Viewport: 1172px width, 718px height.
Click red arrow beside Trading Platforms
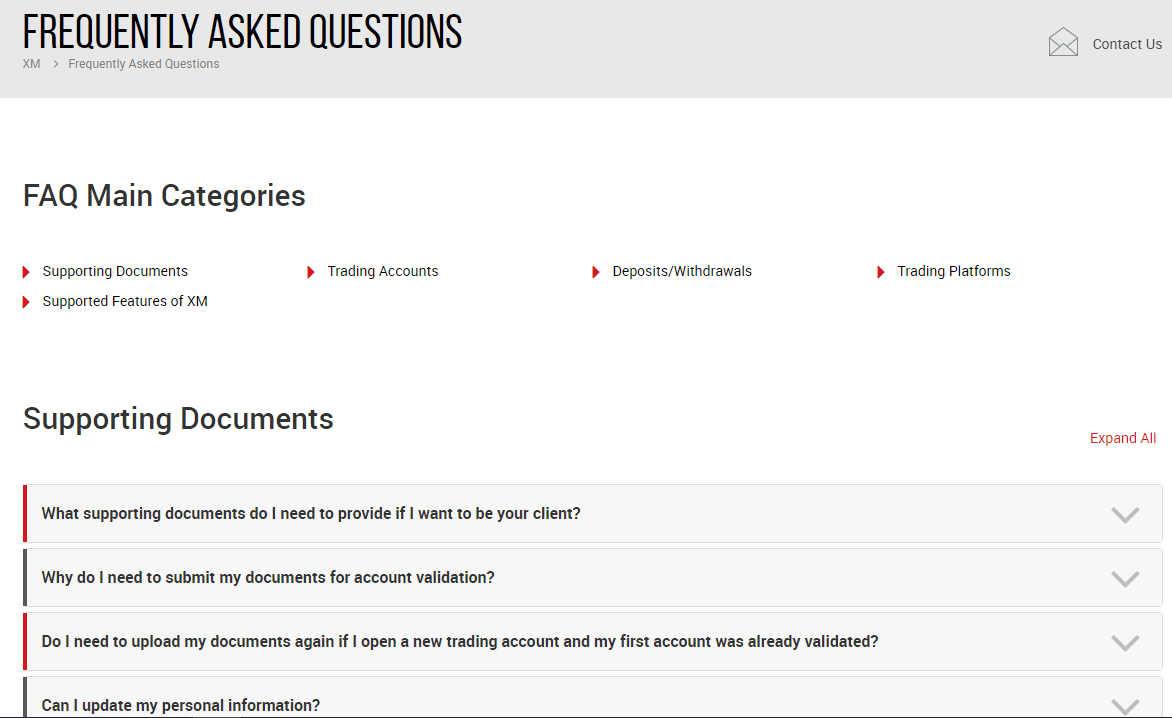click(881, 272)
